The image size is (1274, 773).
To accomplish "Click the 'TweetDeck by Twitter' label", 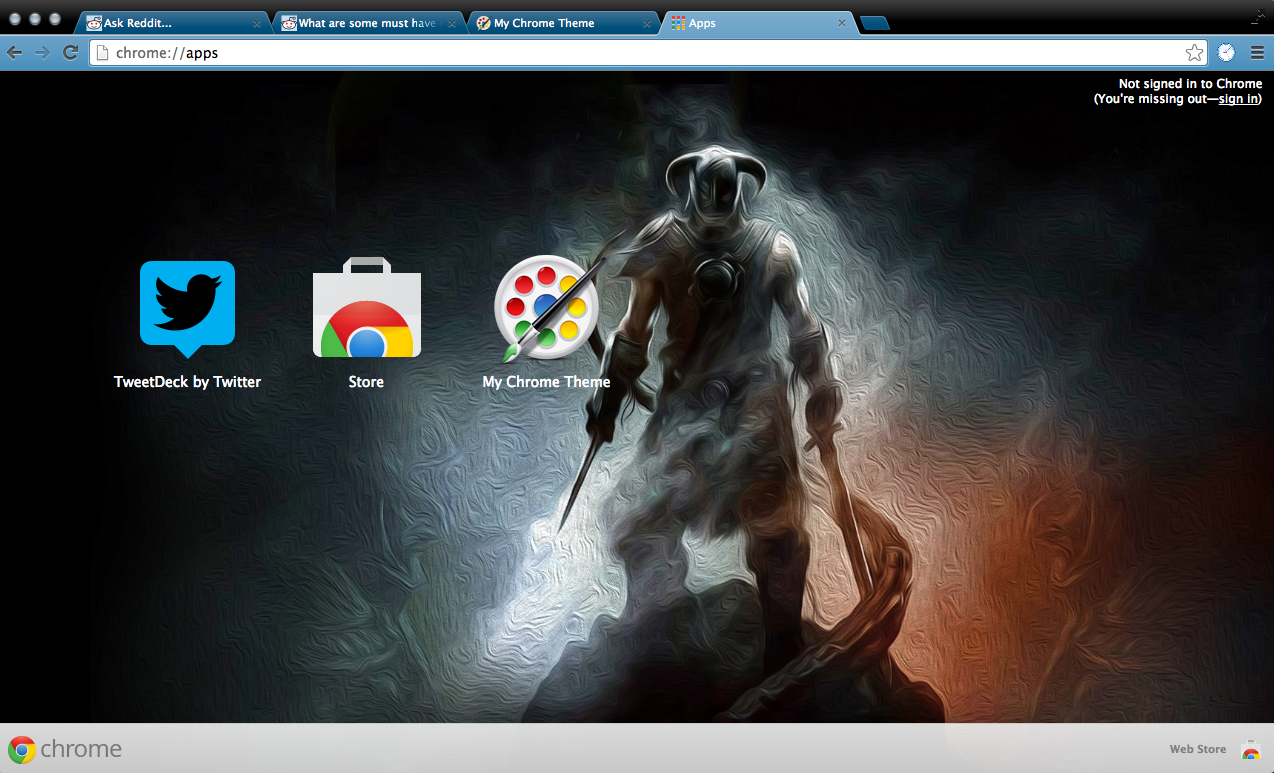I will (187, 382).
